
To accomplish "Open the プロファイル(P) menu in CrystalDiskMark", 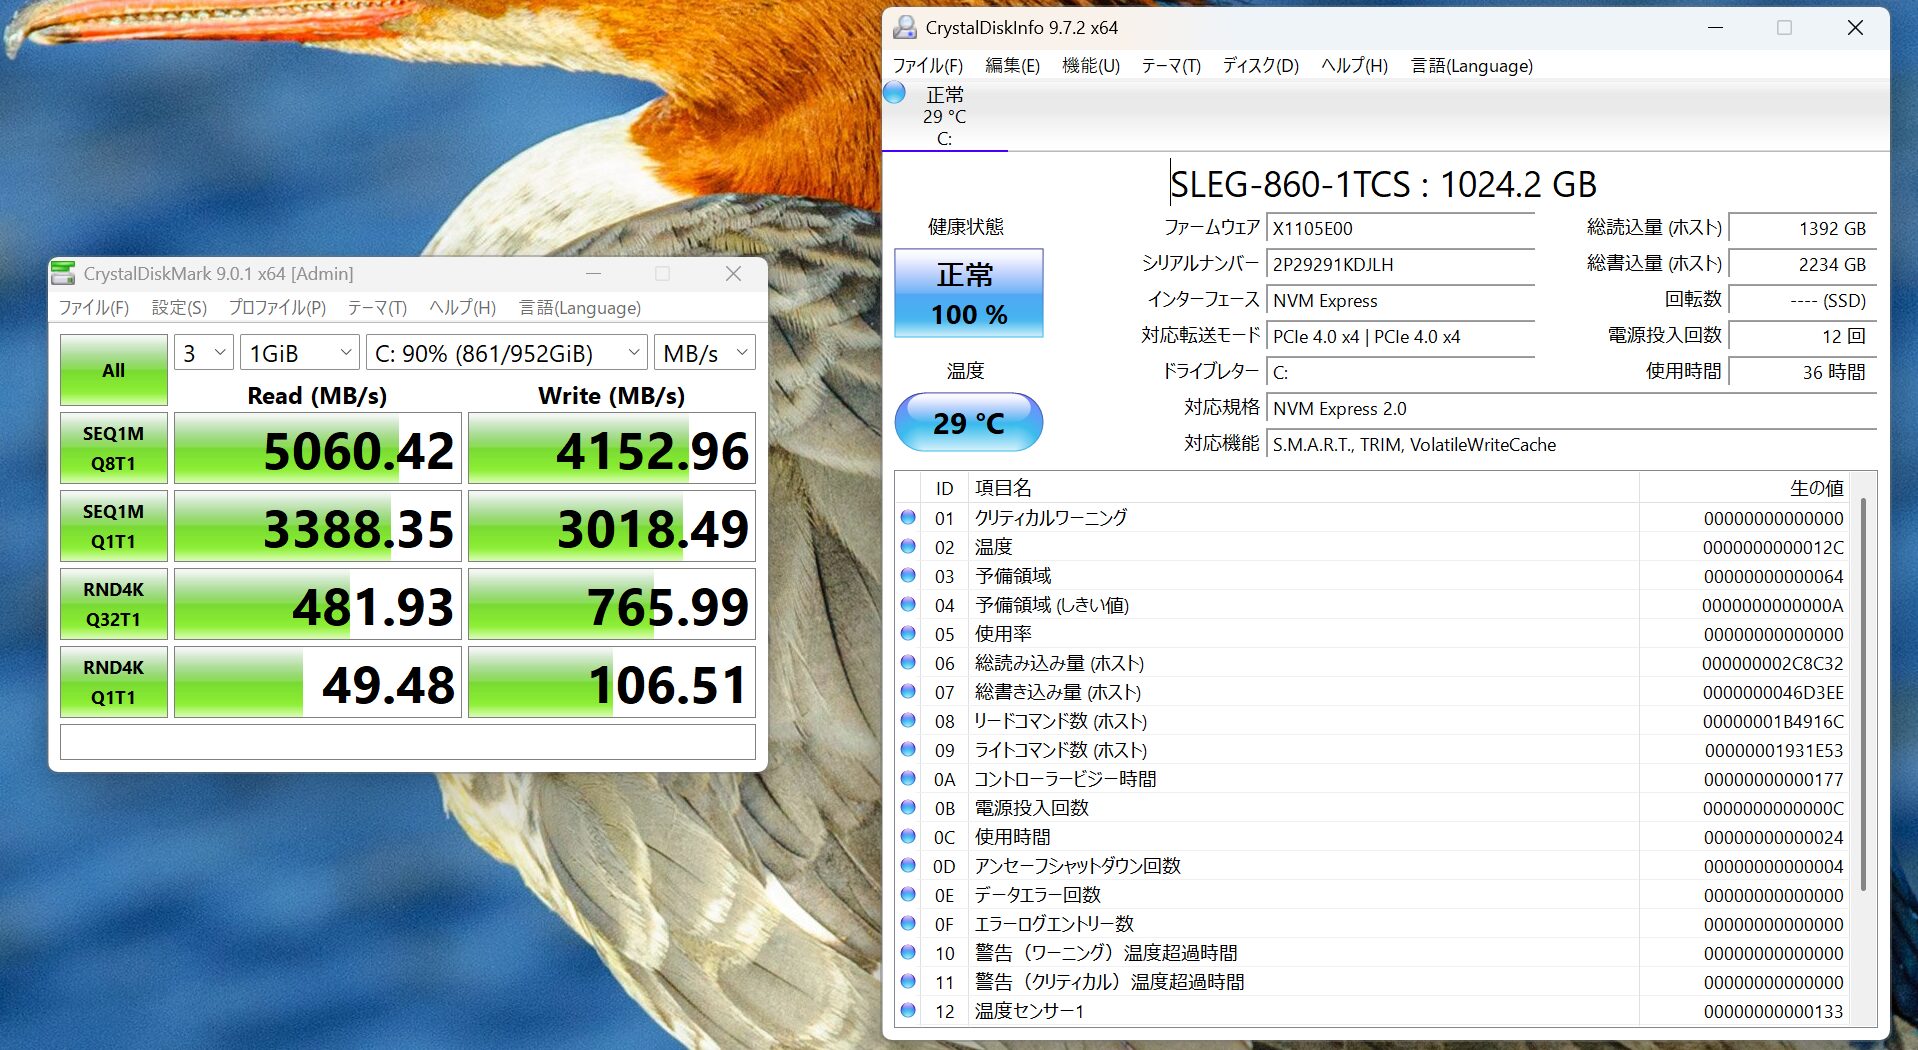I will click(277, 308).
